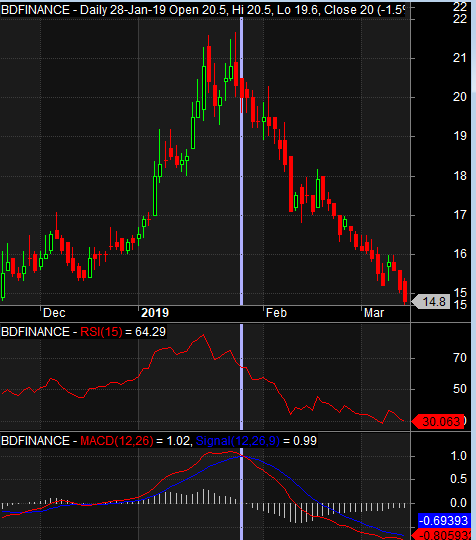Select the -0.69393 signal value marker
The image size is (476, 540).
pos(444,520)
